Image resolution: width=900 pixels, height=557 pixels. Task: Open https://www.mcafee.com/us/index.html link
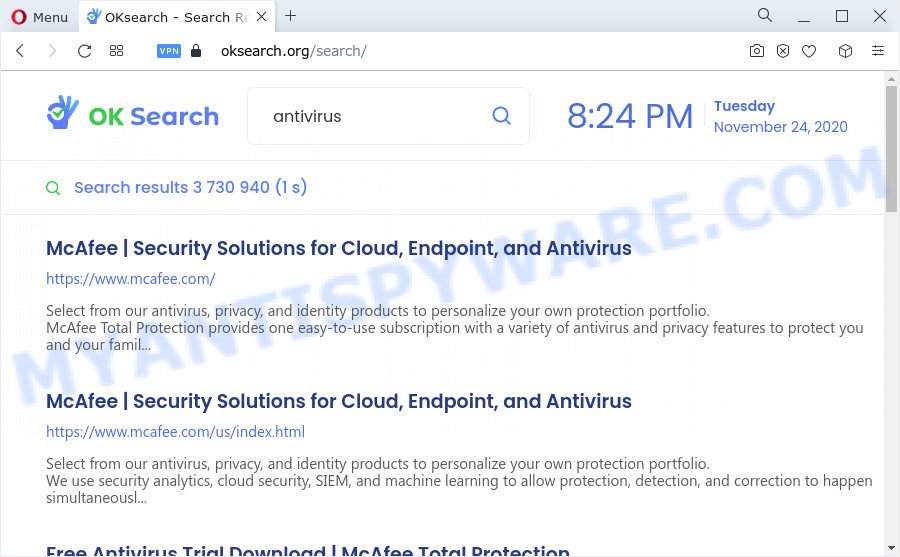pyautogui.click(x=176, y=432)
